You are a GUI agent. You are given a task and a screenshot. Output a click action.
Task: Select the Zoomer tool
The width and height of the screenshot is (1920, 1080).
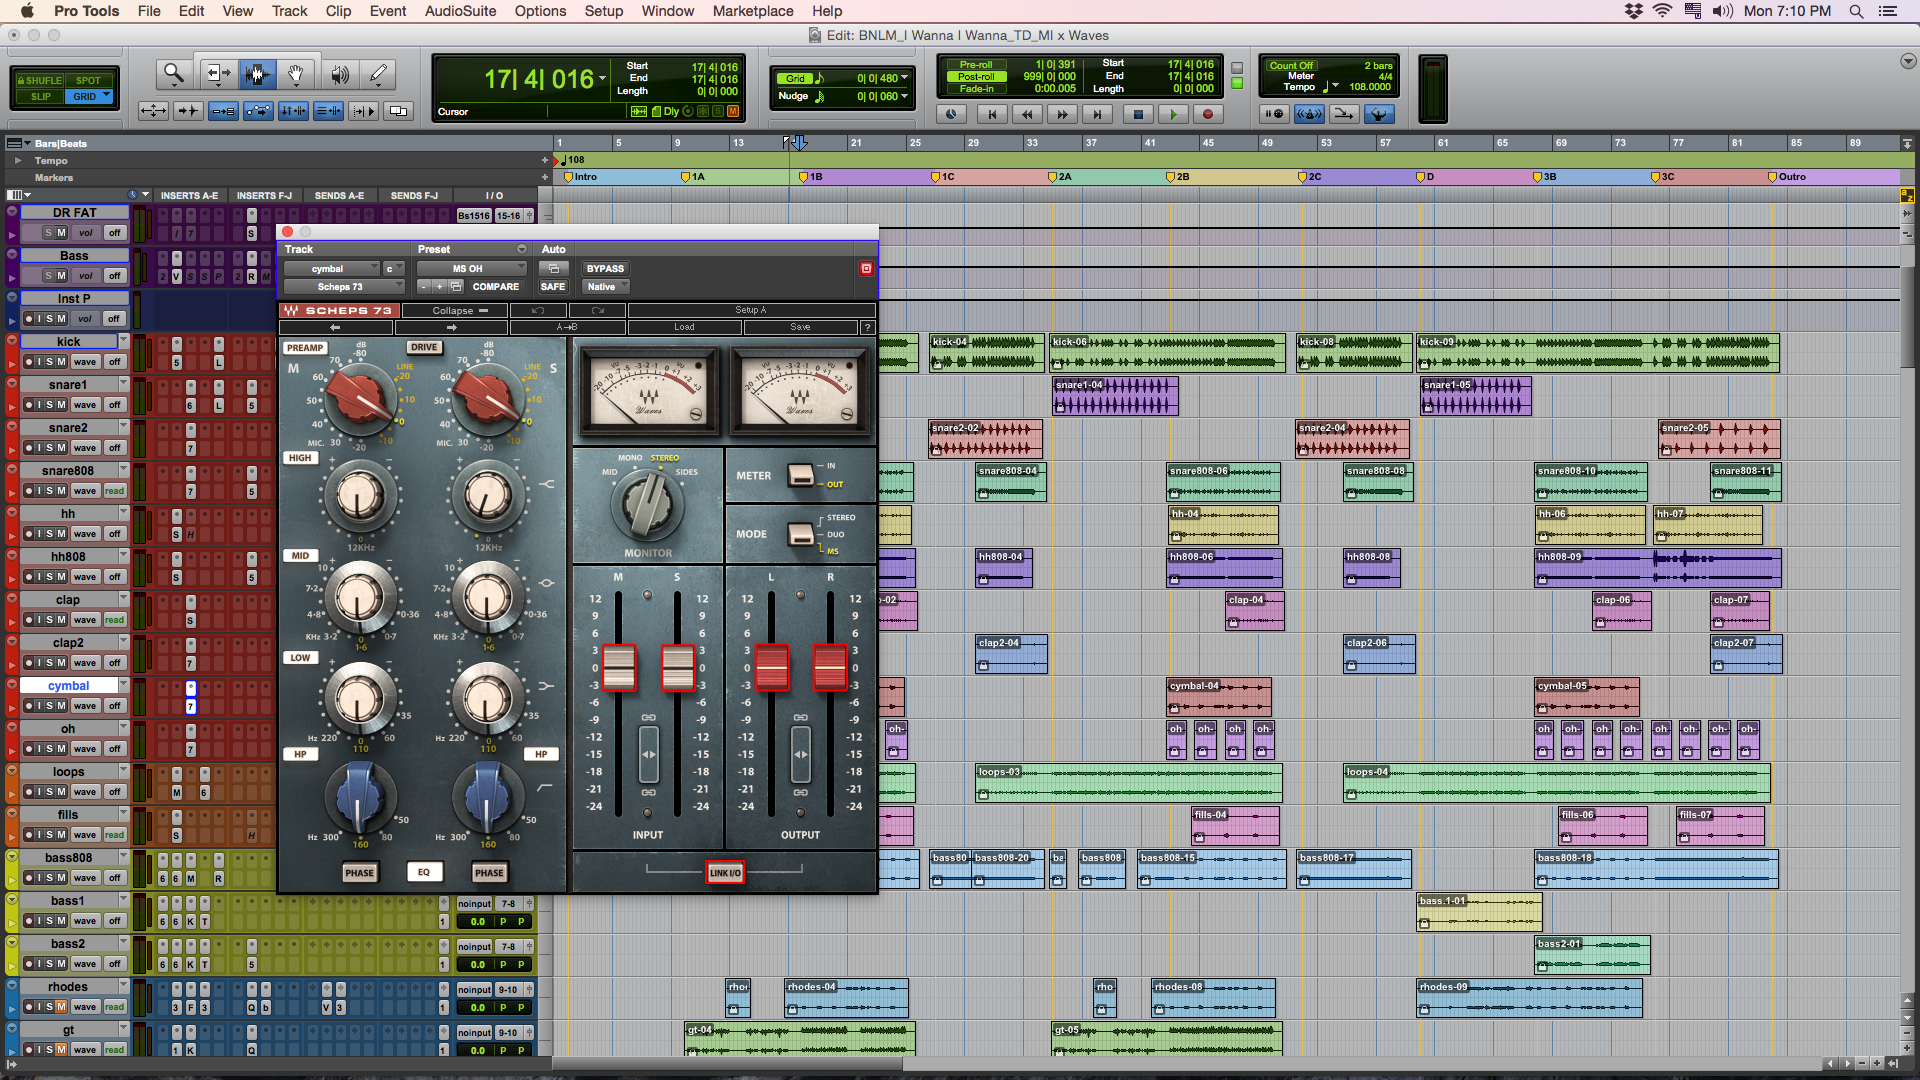point(174,74)
